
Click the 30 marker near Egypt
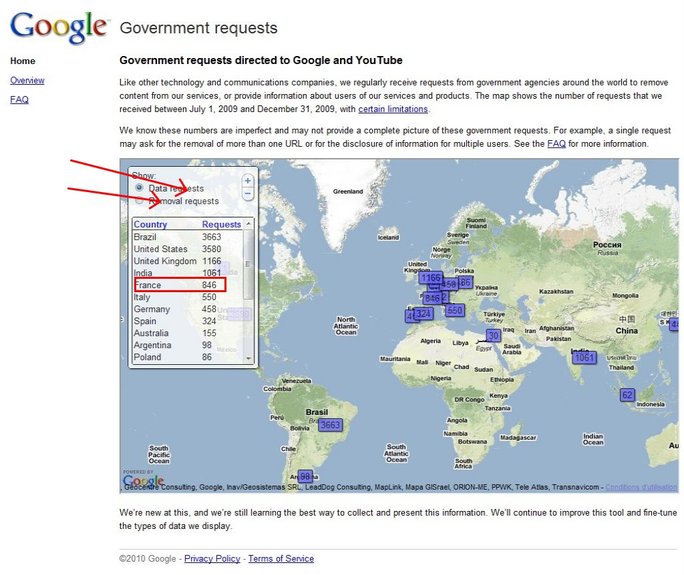click(493, 335)
